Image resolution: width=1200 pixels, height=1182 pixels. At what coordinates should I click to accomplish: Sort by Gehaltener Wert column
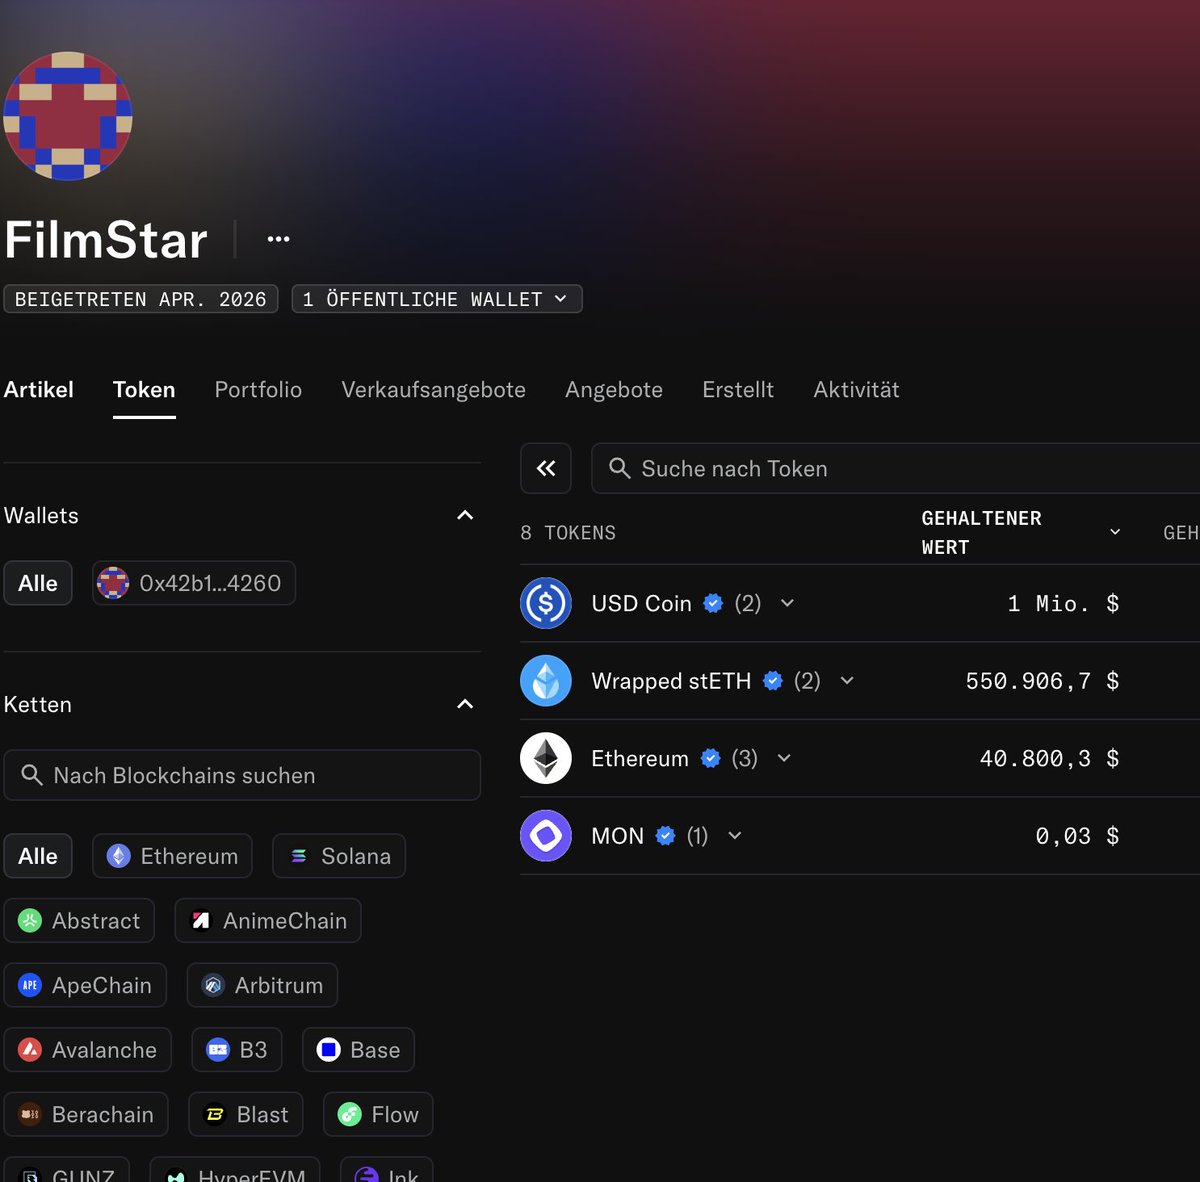click(x=1020, y=532)
